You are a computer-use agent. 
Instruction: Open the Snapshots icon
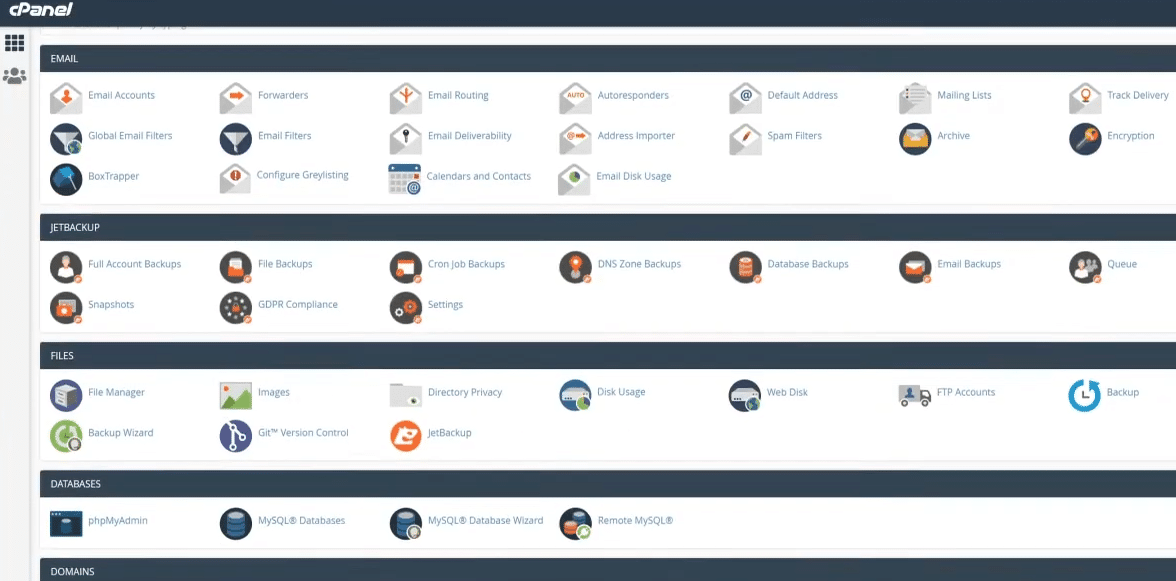(66, 307)
